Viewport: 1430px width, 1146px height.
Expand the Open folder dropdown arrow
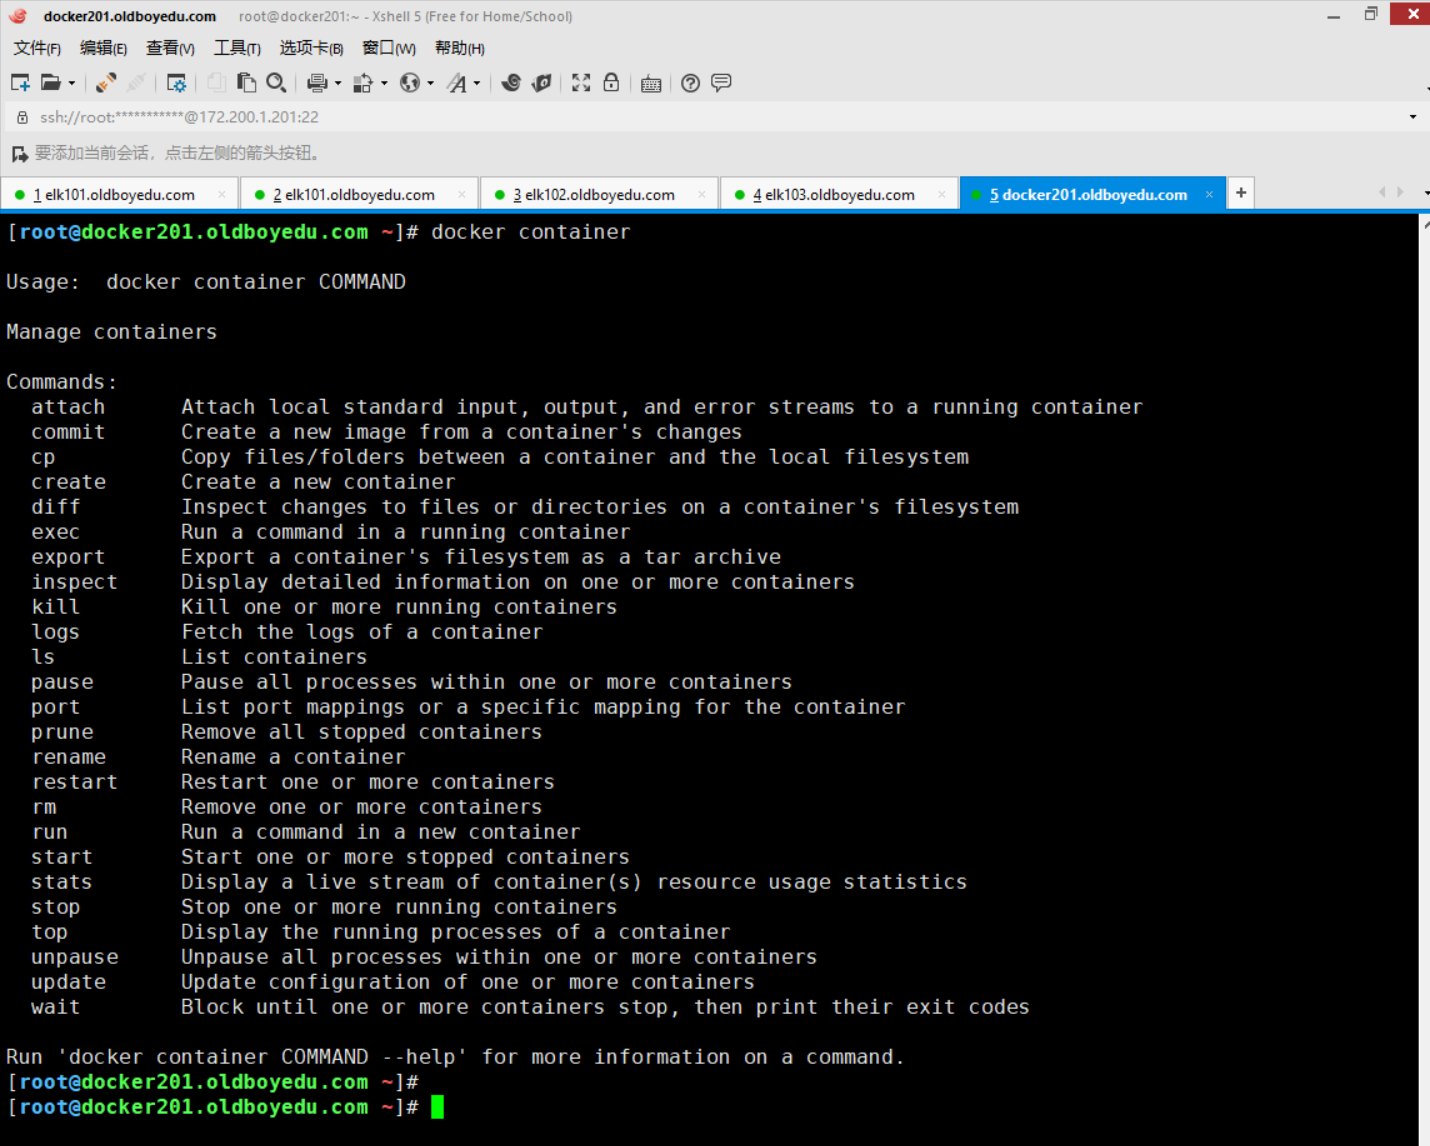(72, 84)
